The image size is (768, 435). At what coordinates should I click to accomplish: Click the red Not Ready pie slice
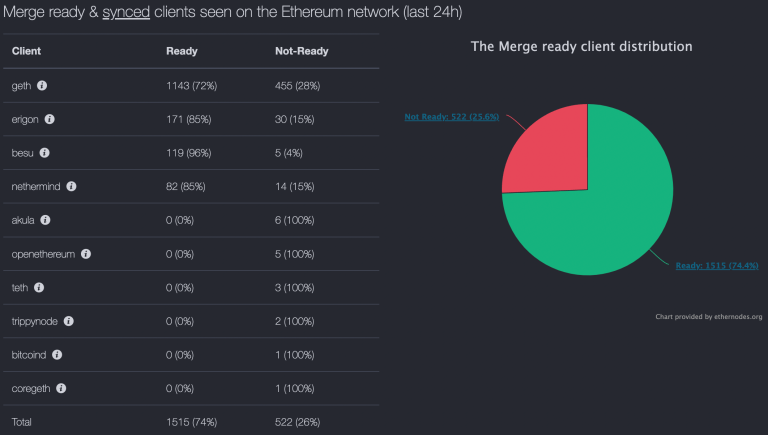pos(550,150)
